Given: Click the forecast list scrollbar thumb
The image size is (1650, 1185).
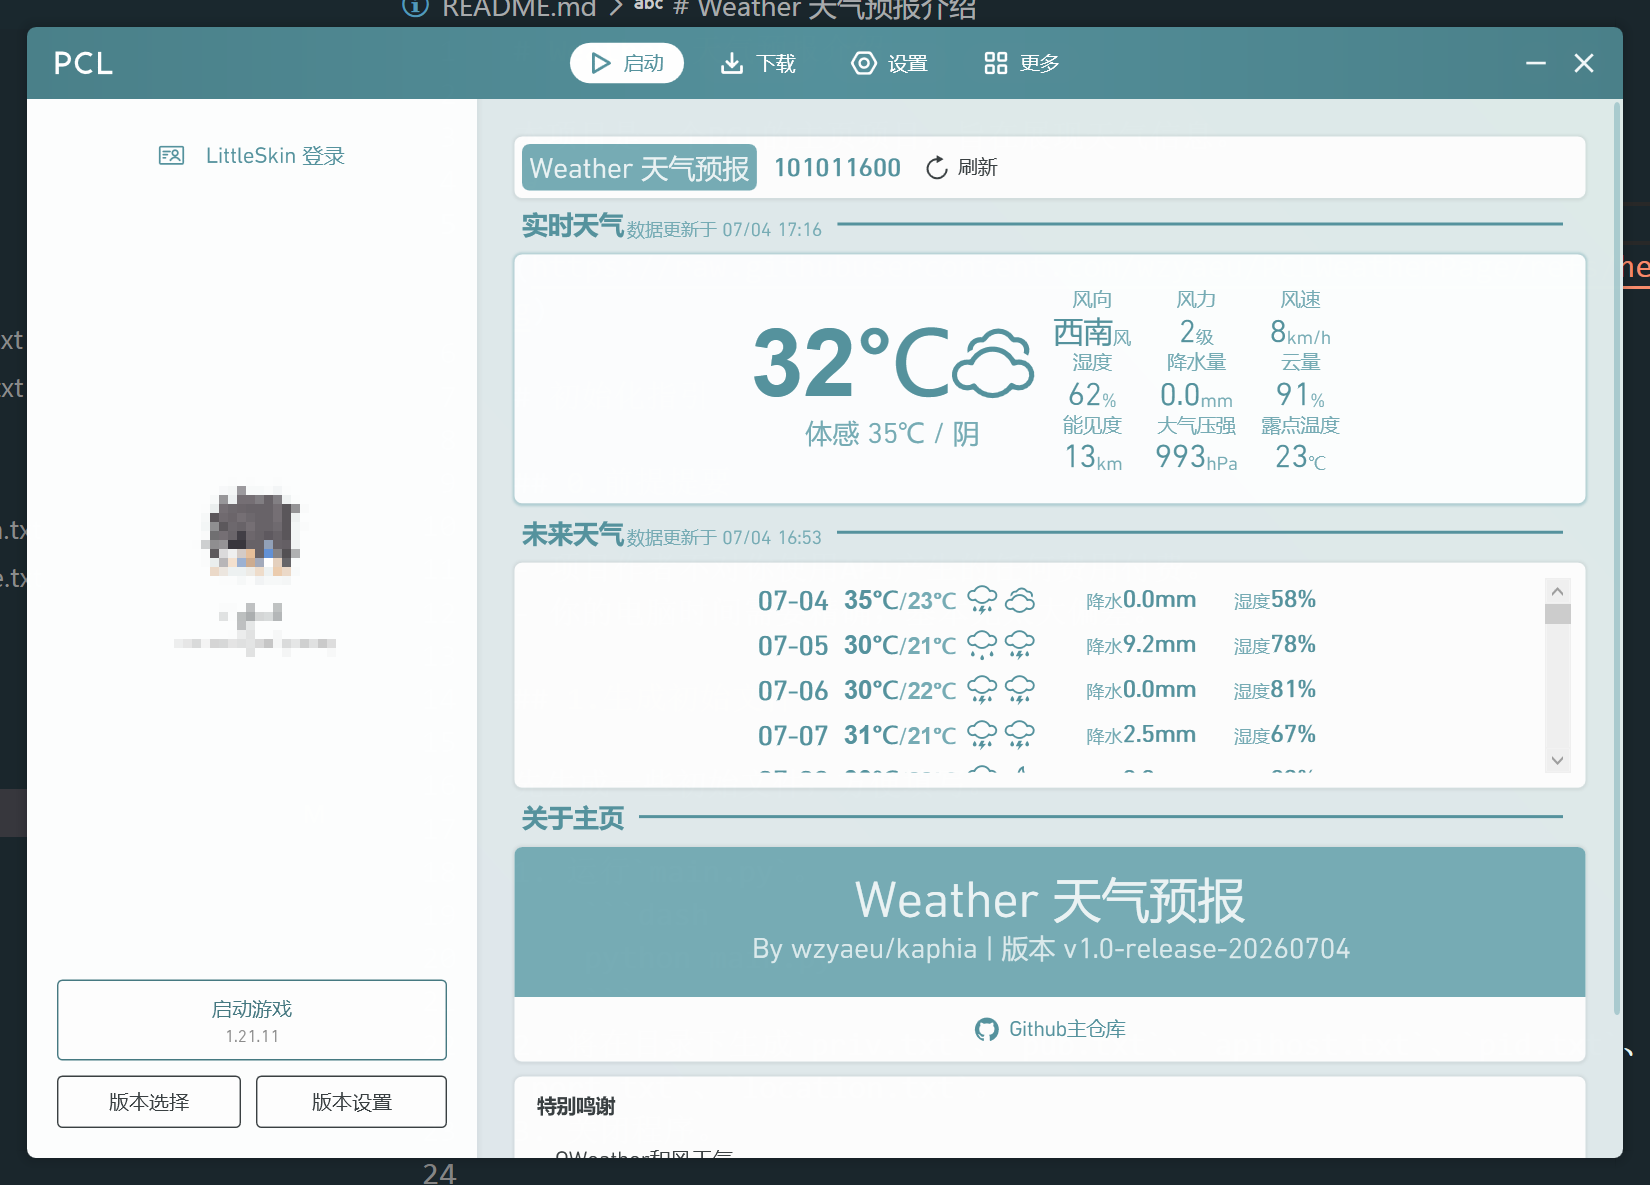Looking at the screenshot, I should click(x=1557, y=614).
